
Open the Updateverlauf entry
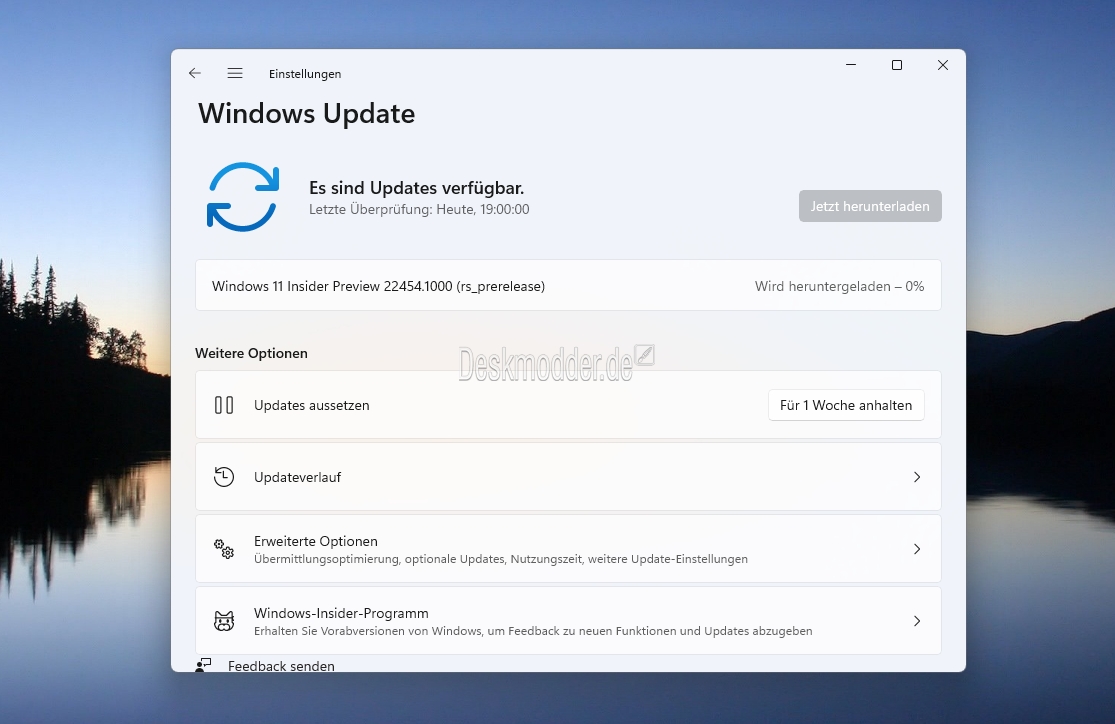coord(568,477)
